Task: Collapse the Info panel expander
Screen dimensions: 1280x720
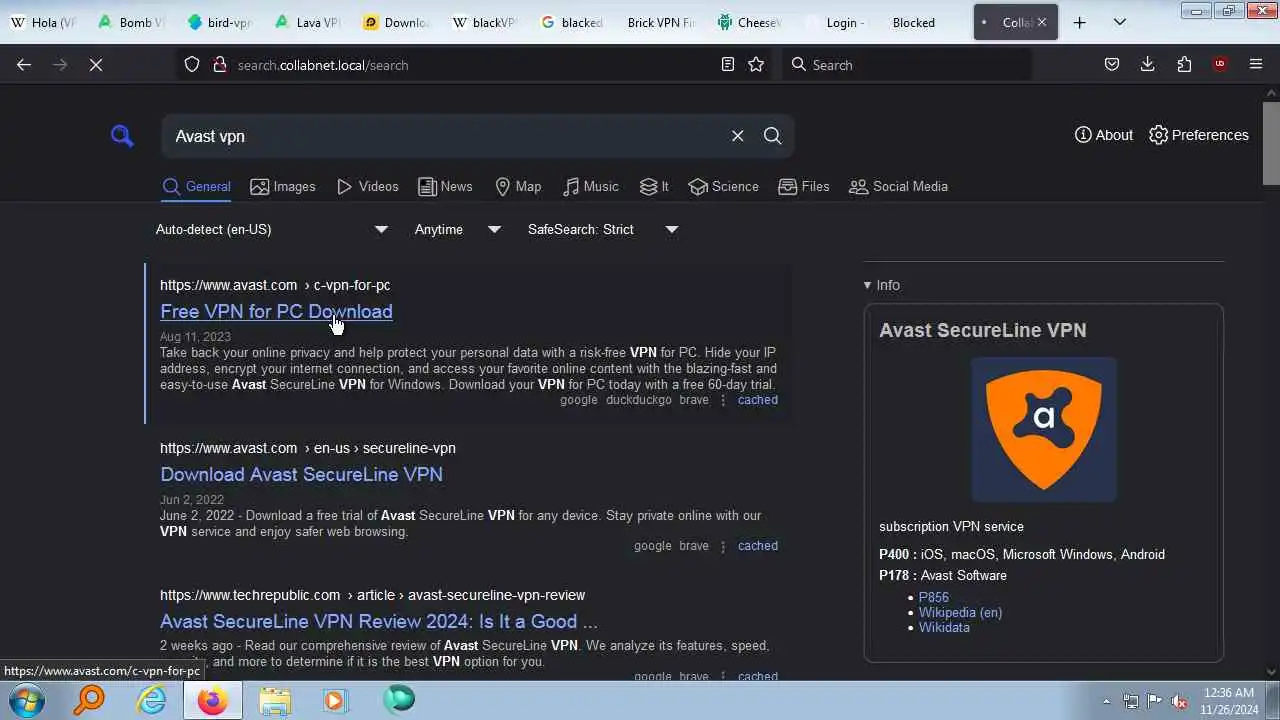Action: (x=882, y=285)
